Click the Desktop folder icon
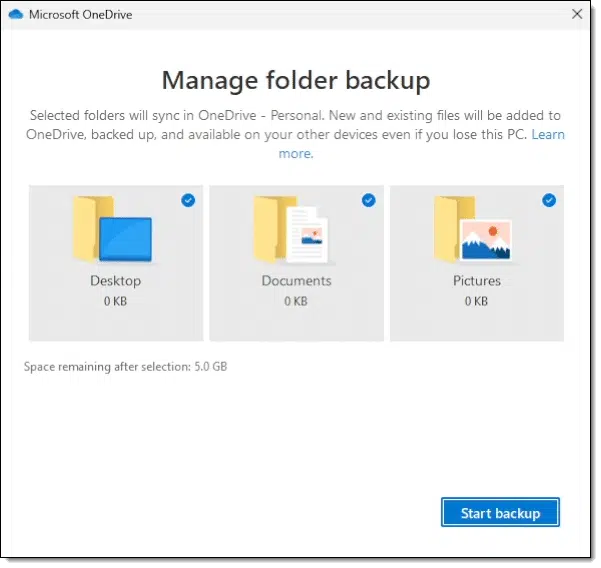The width and height of the screenshot is (601, 568). pos(112,229)
